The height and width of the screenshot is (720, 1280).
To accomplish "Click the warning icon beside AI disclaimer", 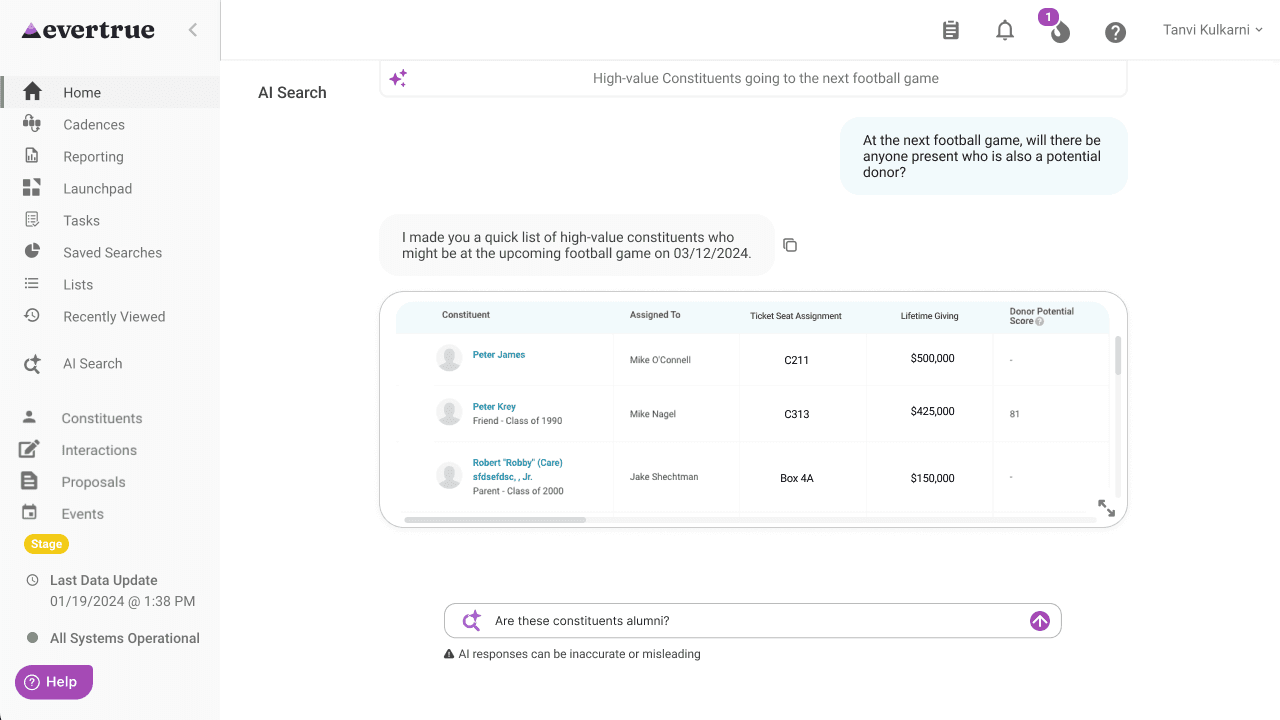I will [x=449, y=654].
